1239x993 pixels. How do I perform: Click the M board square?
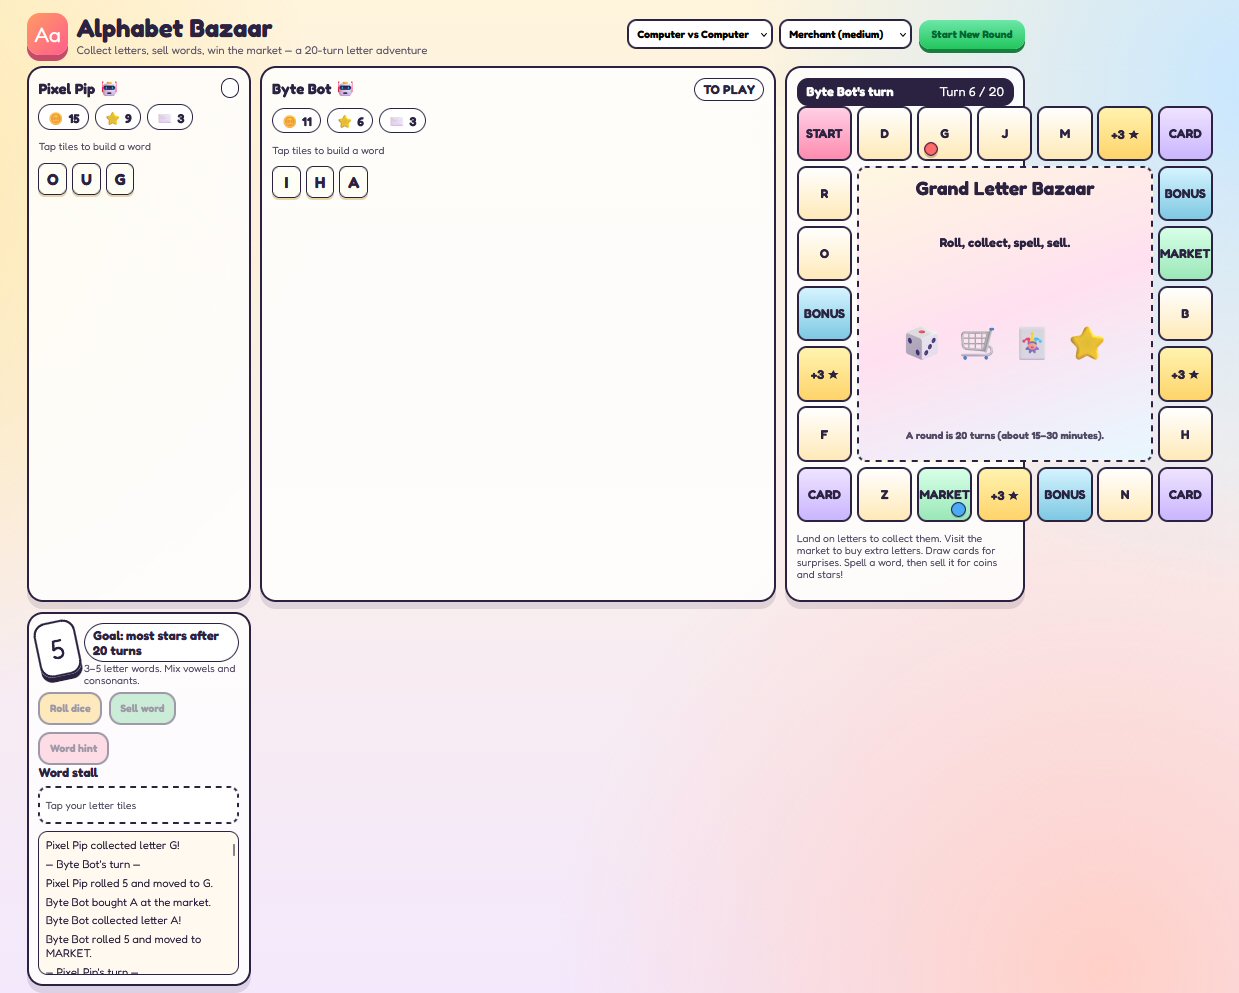pos(1065,134)
